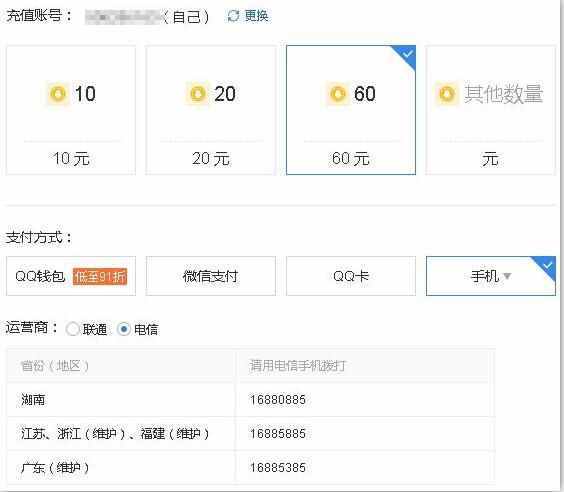Screen dimensions: 564x492
Task: Click the number 16885385
Action: (278, 467)
